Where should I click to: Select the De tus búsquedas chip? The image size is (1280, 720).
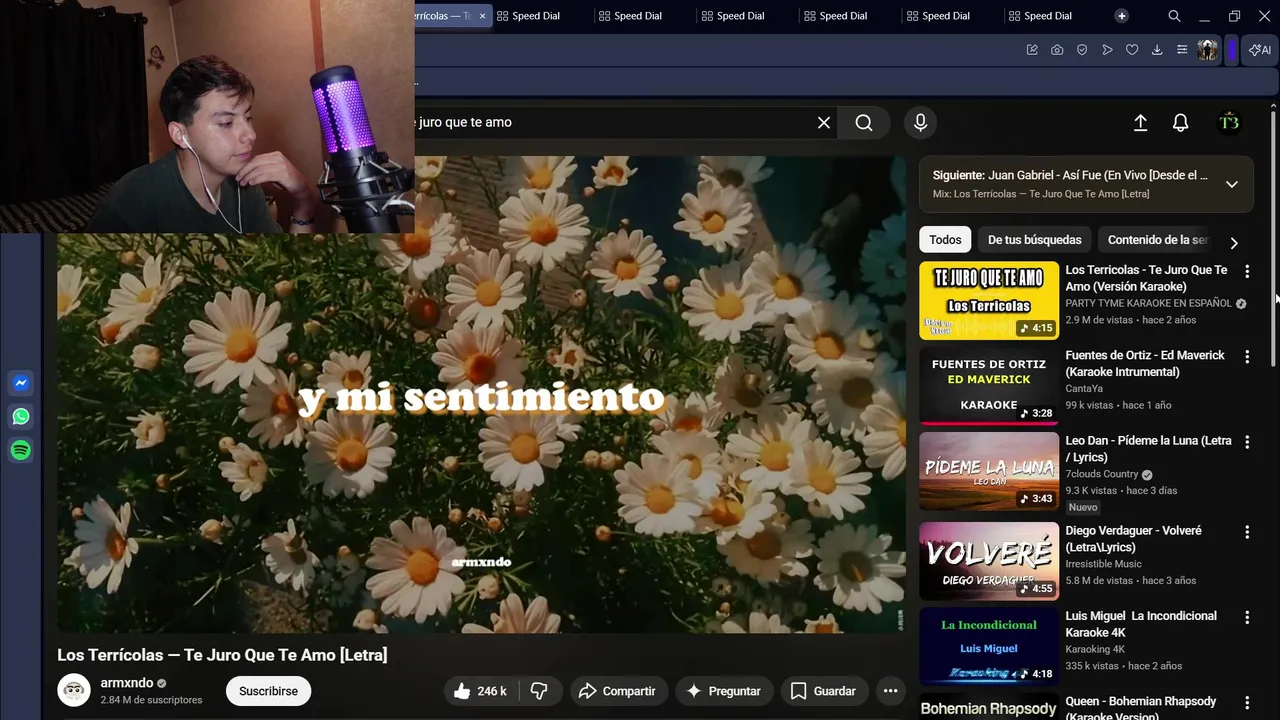(1035, 240)
